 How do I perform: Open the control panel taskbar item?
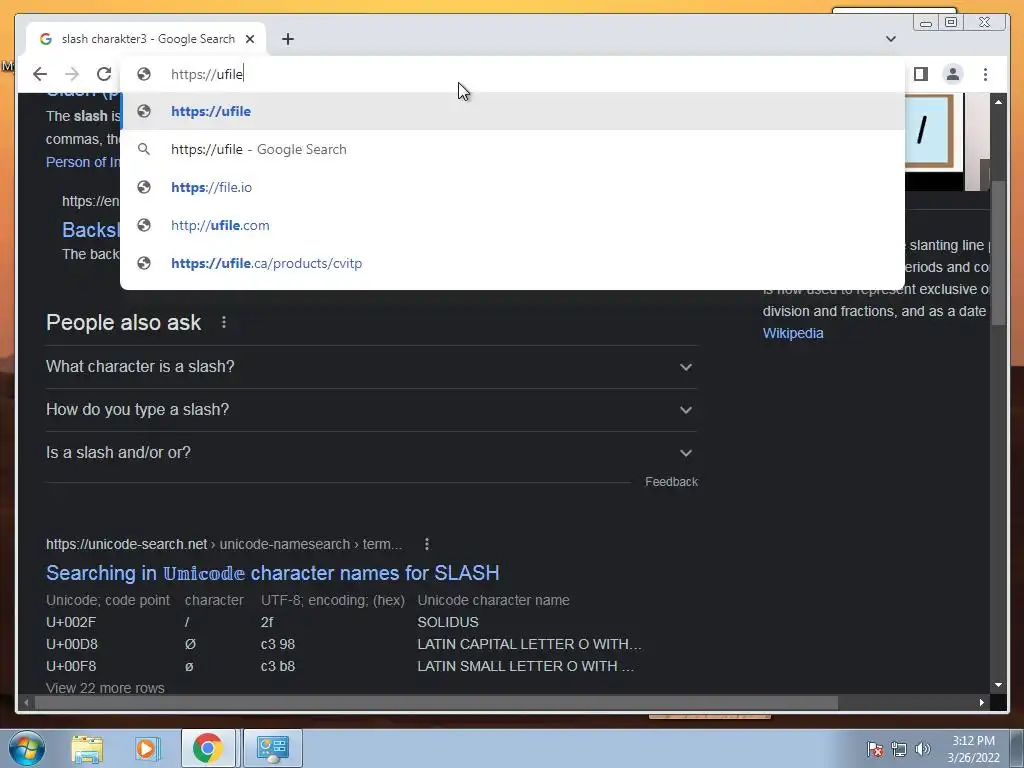coord(272,748)
